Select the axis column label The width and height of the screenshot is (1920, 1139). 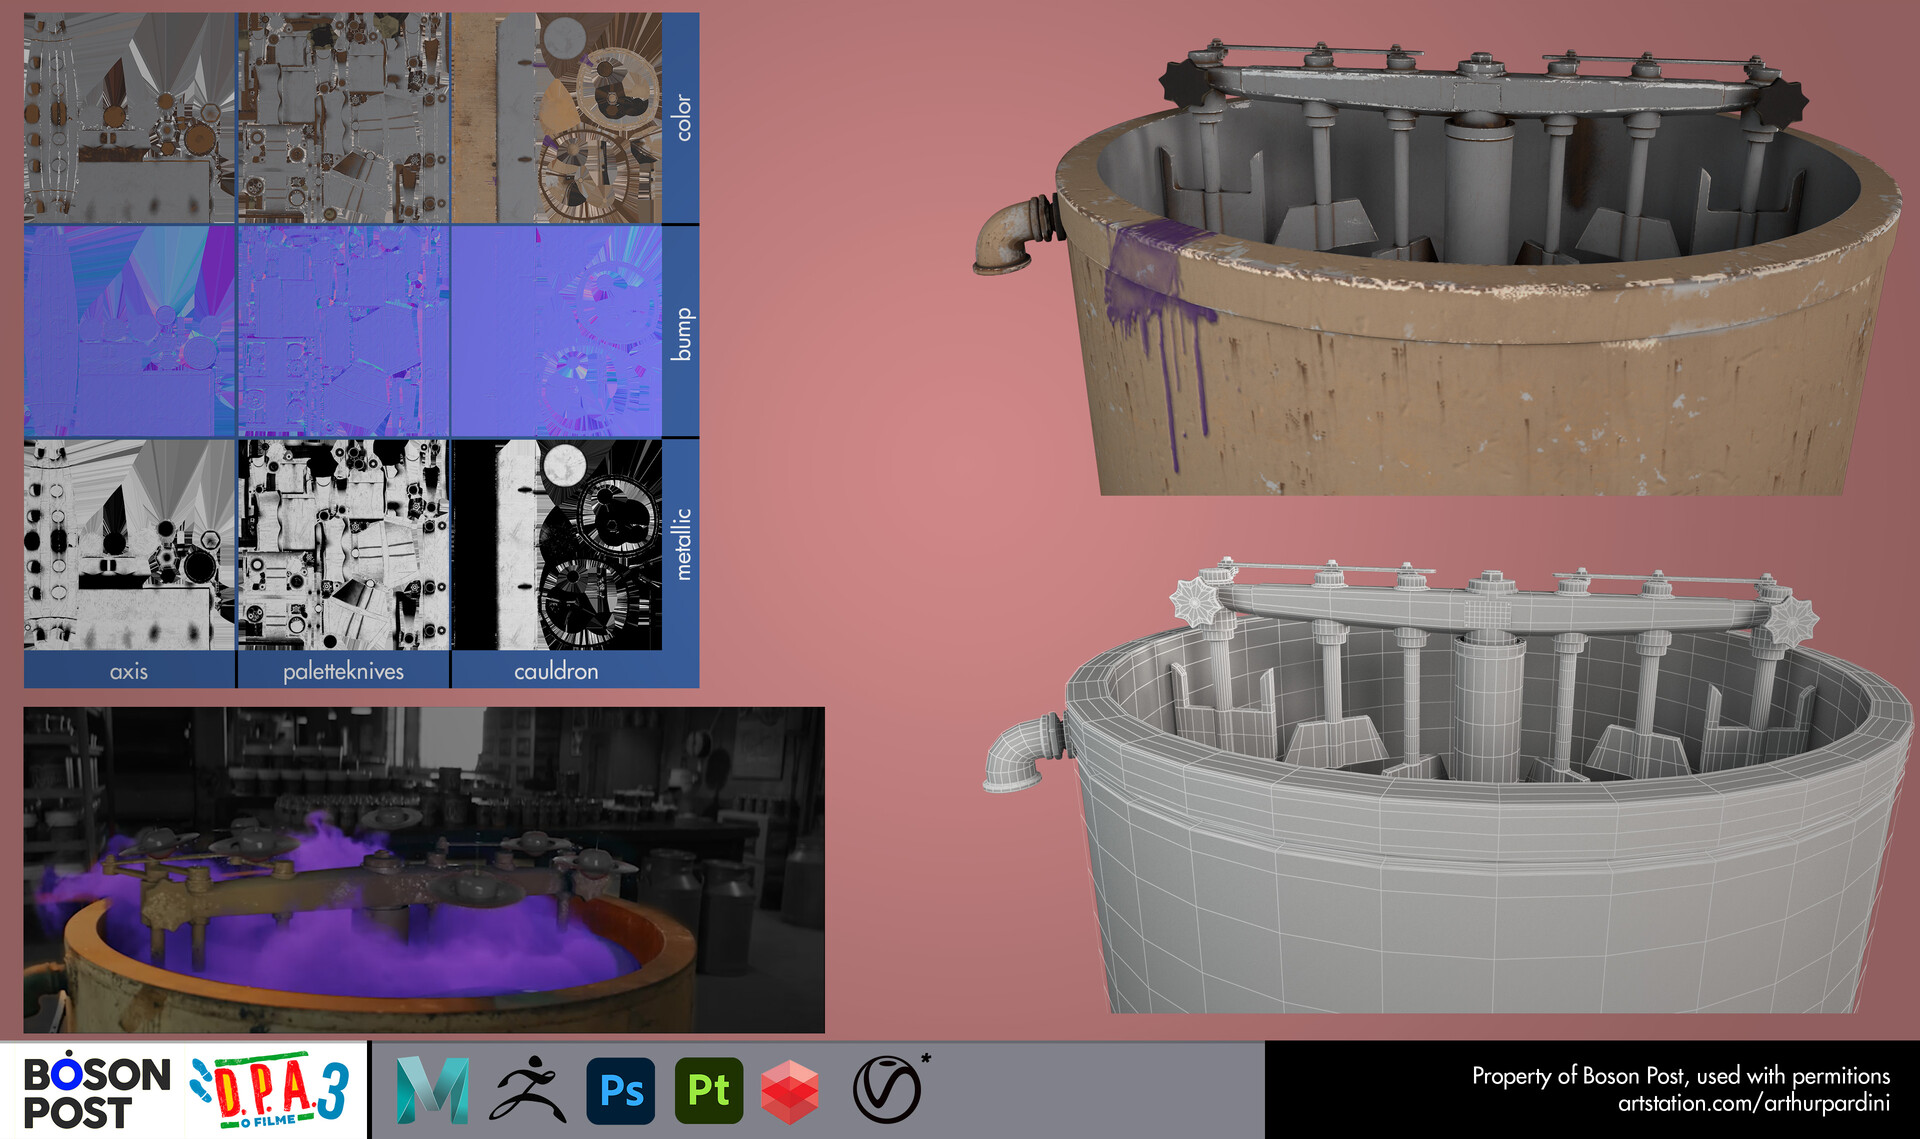point(129,671)
